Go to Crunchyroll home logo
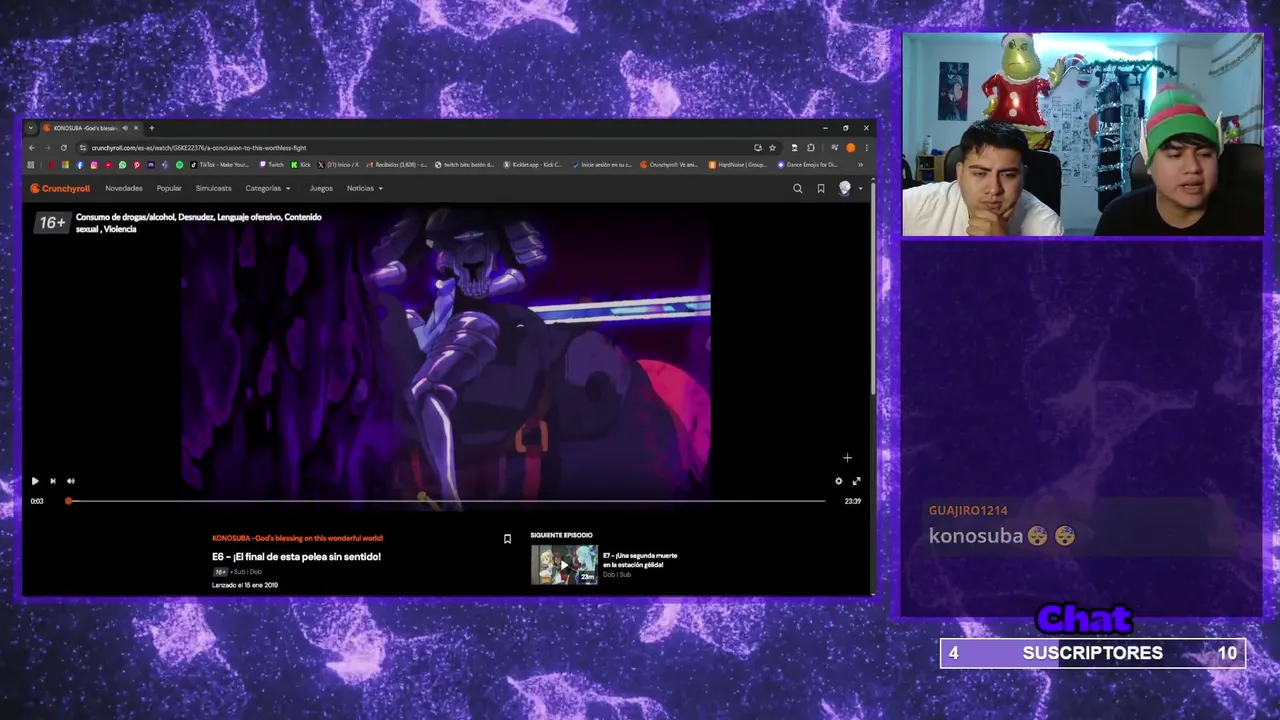This screenshot has width=1280, height=720. coord(60,188)
